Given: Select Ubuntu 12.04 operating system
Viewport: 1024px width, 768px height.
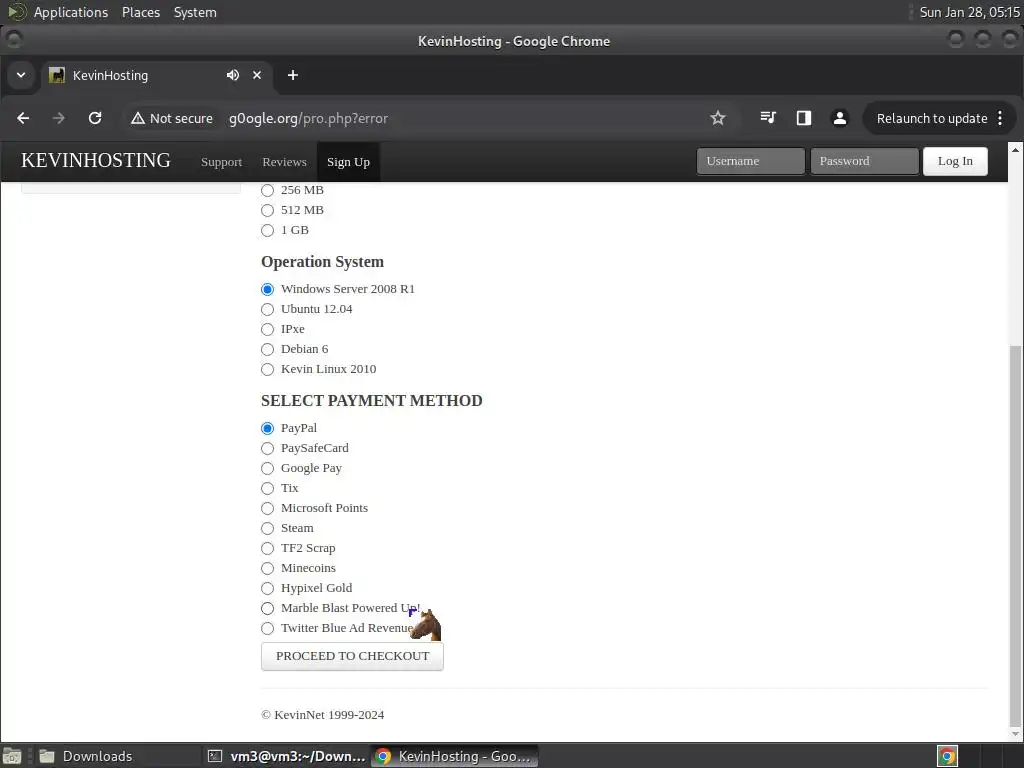Looking at the screenshot, I should click(267, 310).
